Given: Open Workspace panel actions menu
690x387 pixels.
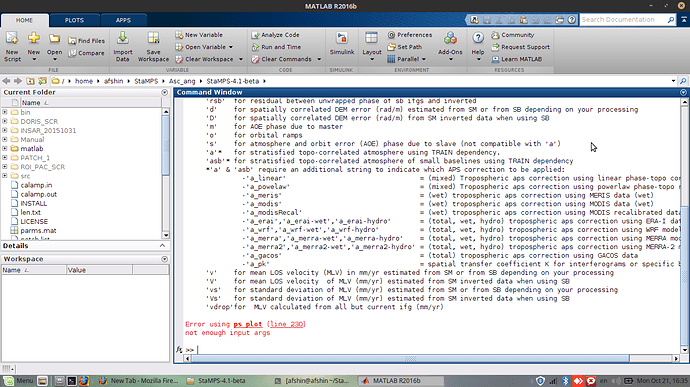Looking at the screenshot, I should click(x=165, y=259).
